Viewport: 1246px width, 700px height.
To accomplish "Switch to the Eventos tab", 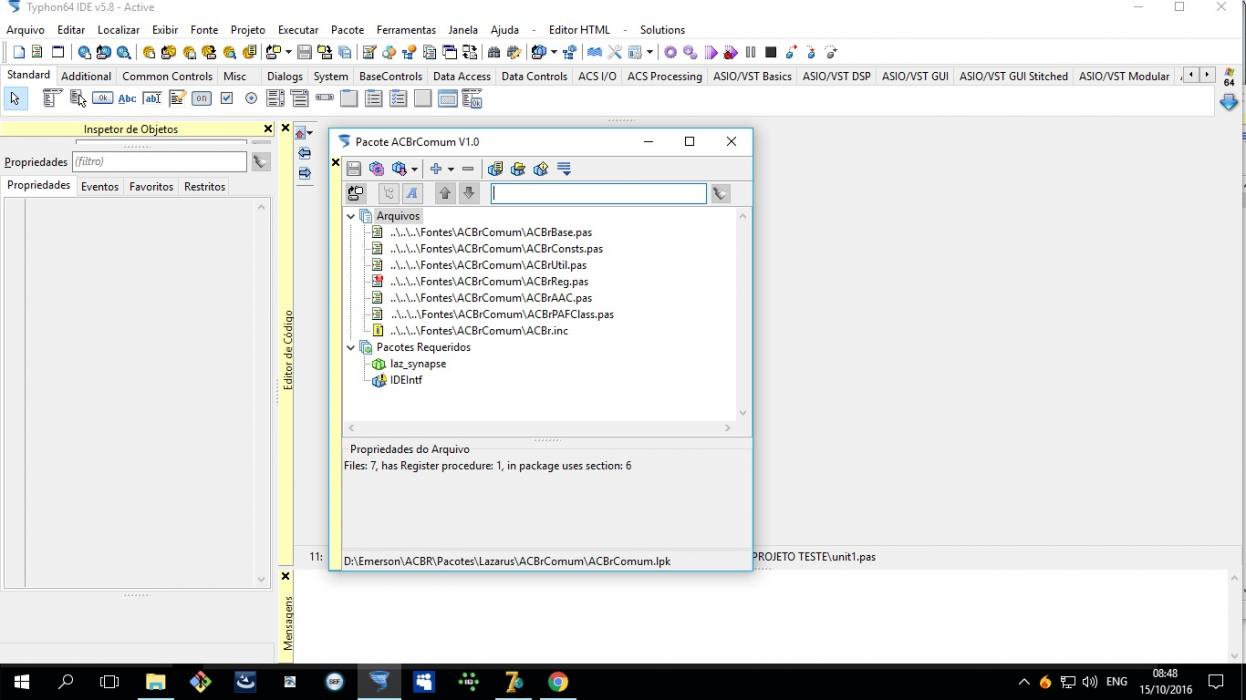I will pyautogui.click(x=100, y=187).
